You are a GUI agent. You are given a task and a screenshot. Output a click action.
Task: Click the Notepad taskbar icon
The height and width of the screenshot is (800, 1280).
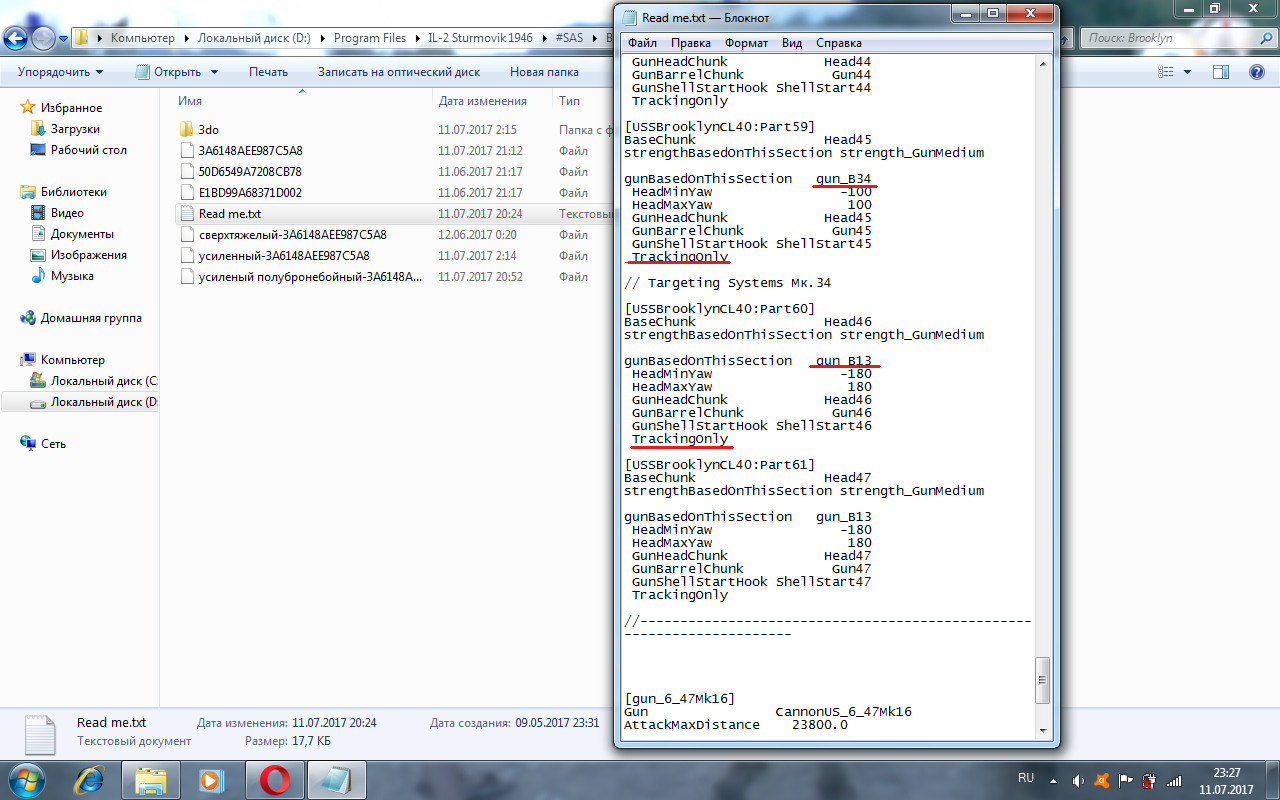coord(337,780)
